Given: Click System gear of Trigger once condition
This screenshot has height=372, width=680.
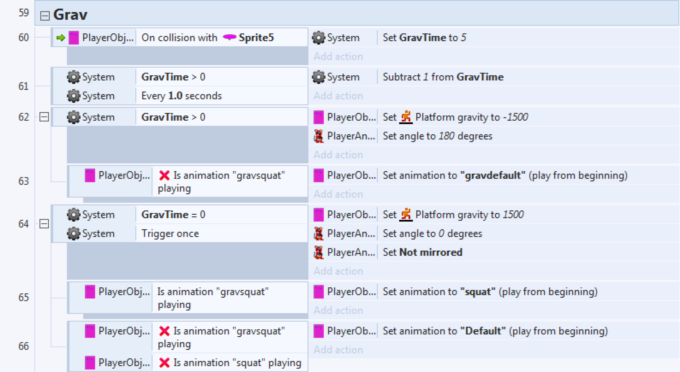Looking at the screenshot, I should 74,234.
